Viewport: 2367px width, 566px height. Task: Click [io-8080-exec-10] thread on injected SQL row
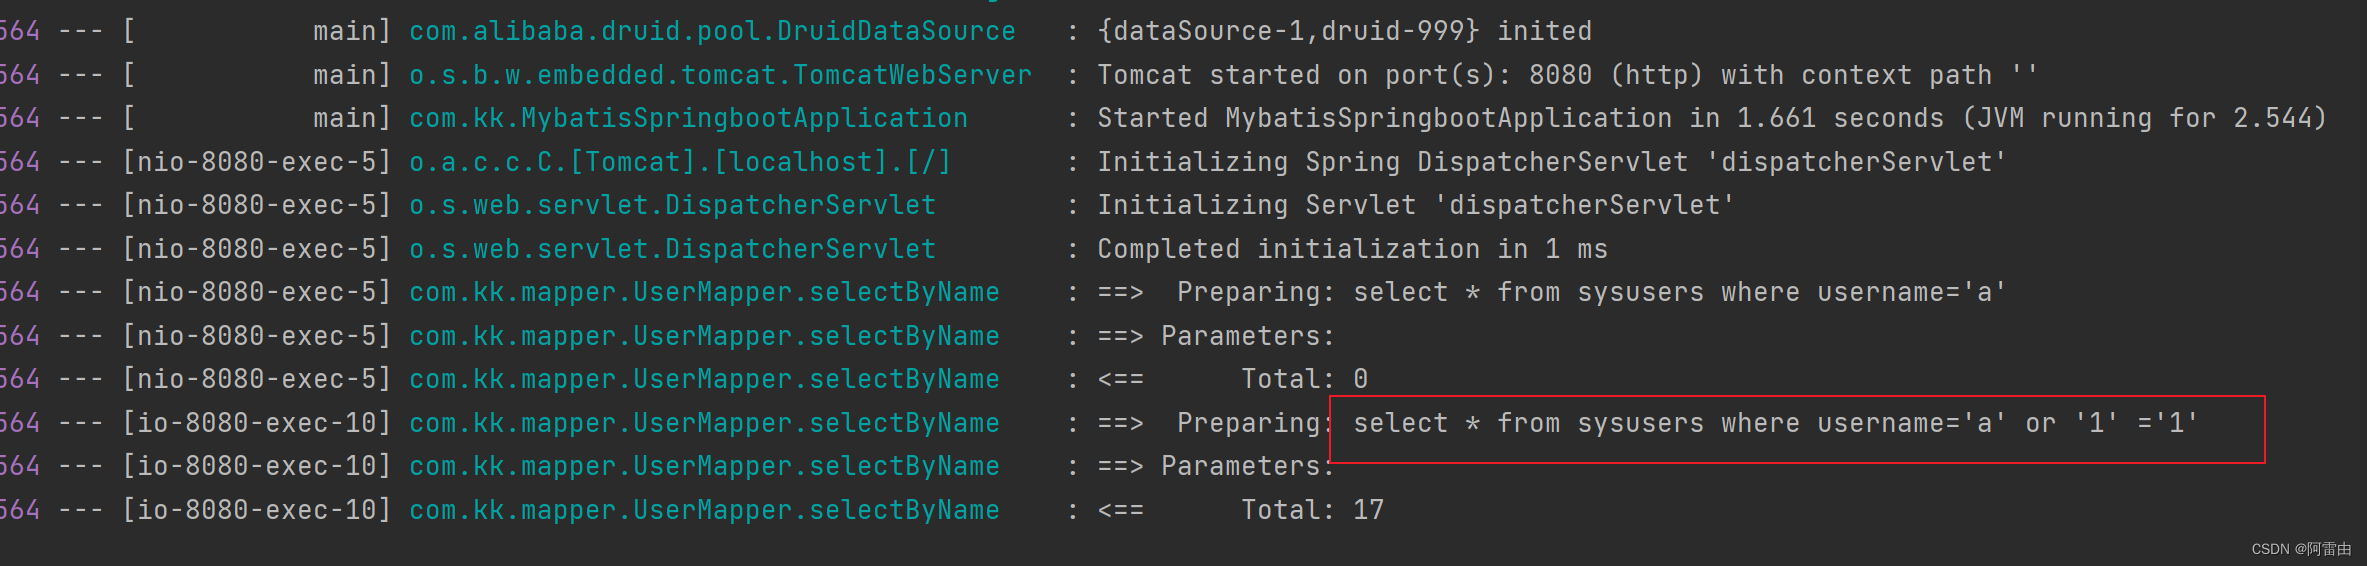[256, 423]
